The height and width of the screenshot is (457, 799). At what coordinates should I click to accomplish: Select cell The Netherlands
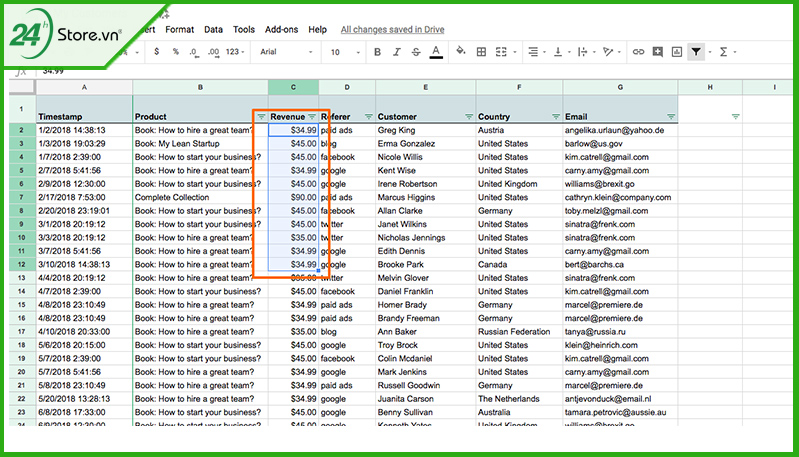click(x=519, y=399)
